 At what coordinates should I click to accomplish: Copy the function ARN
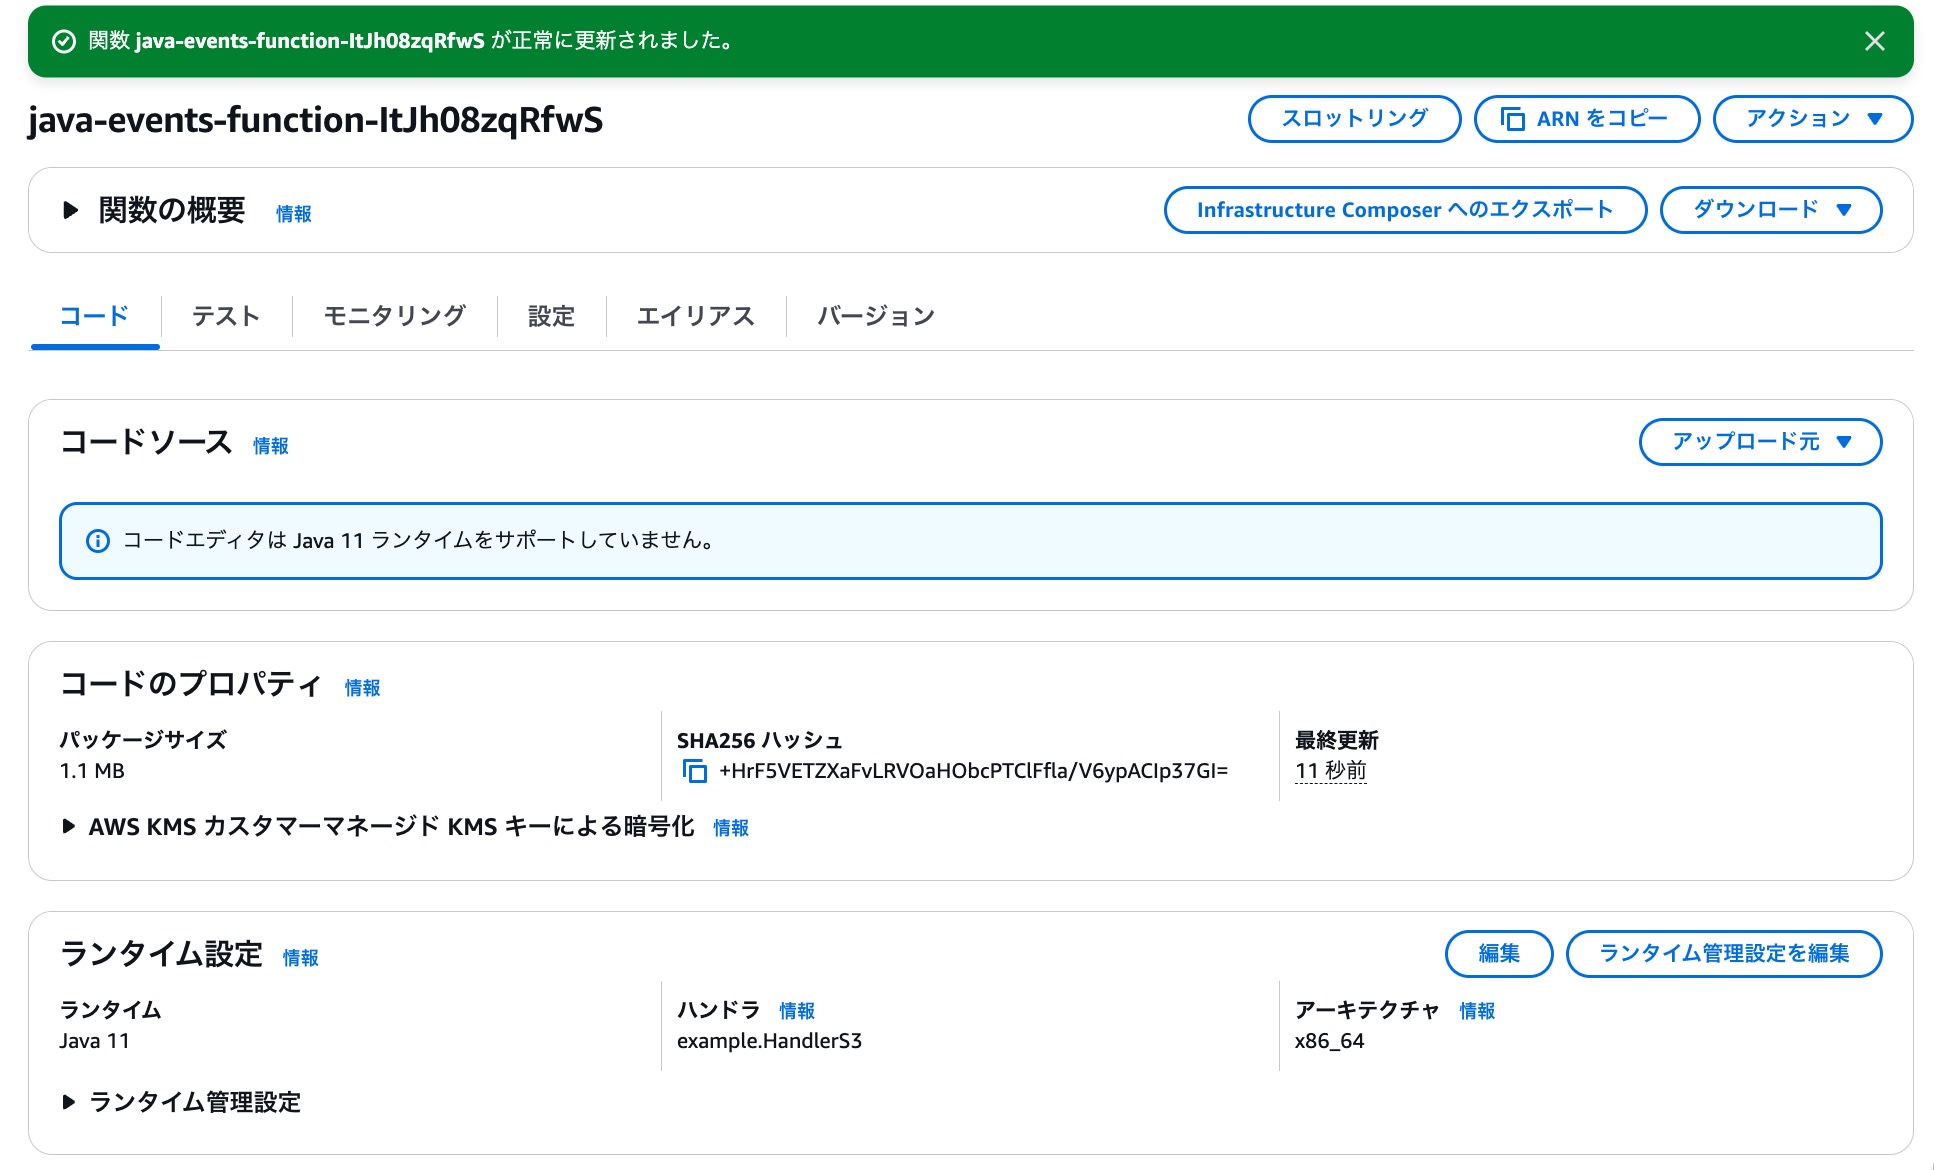coord(1586,119)
